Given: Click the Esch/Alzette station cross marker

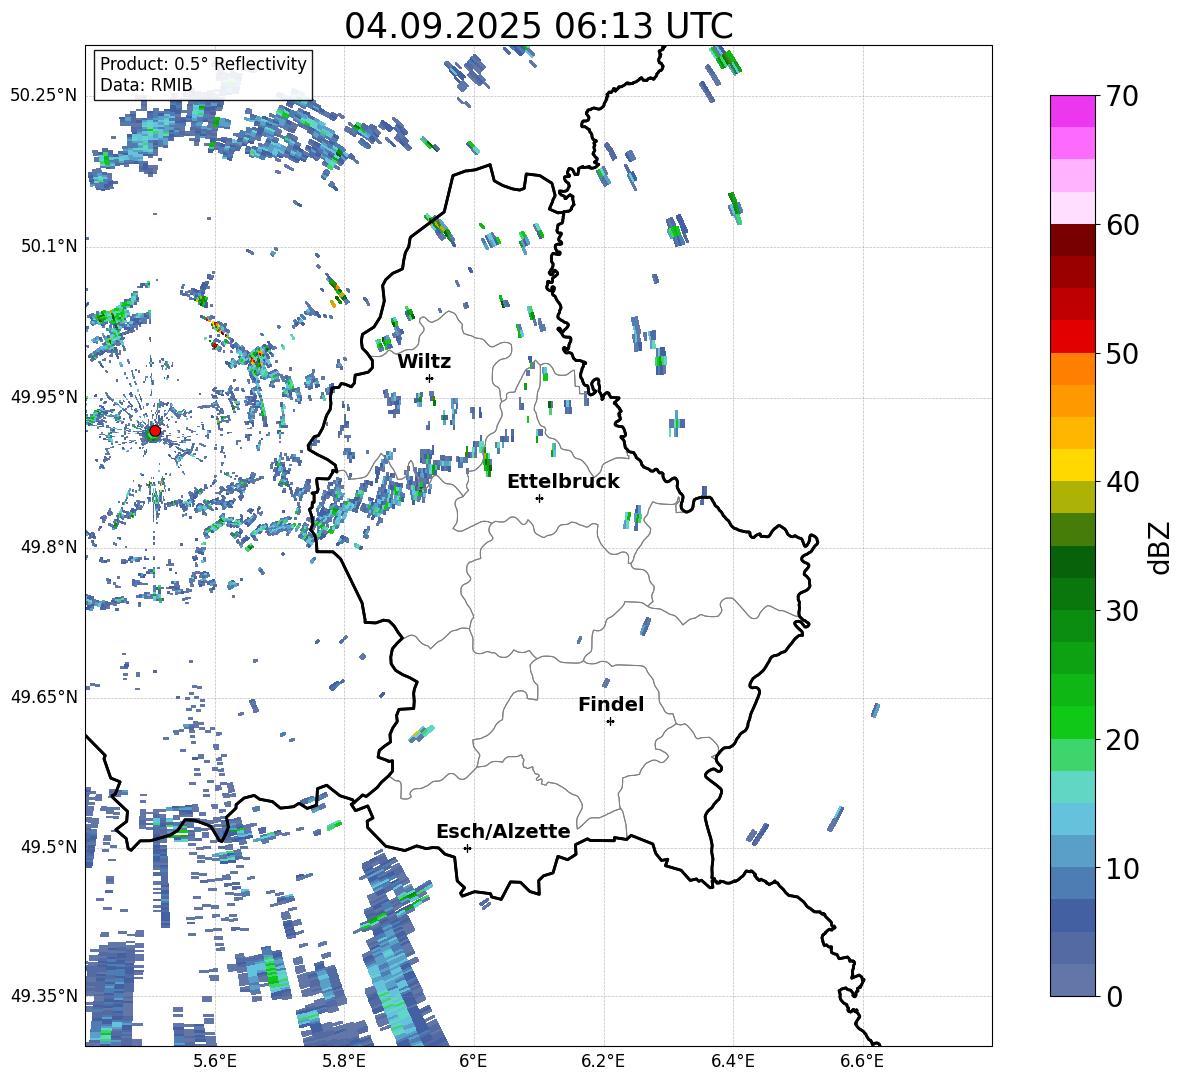Looking at the screenshot, I should [467, 848].
